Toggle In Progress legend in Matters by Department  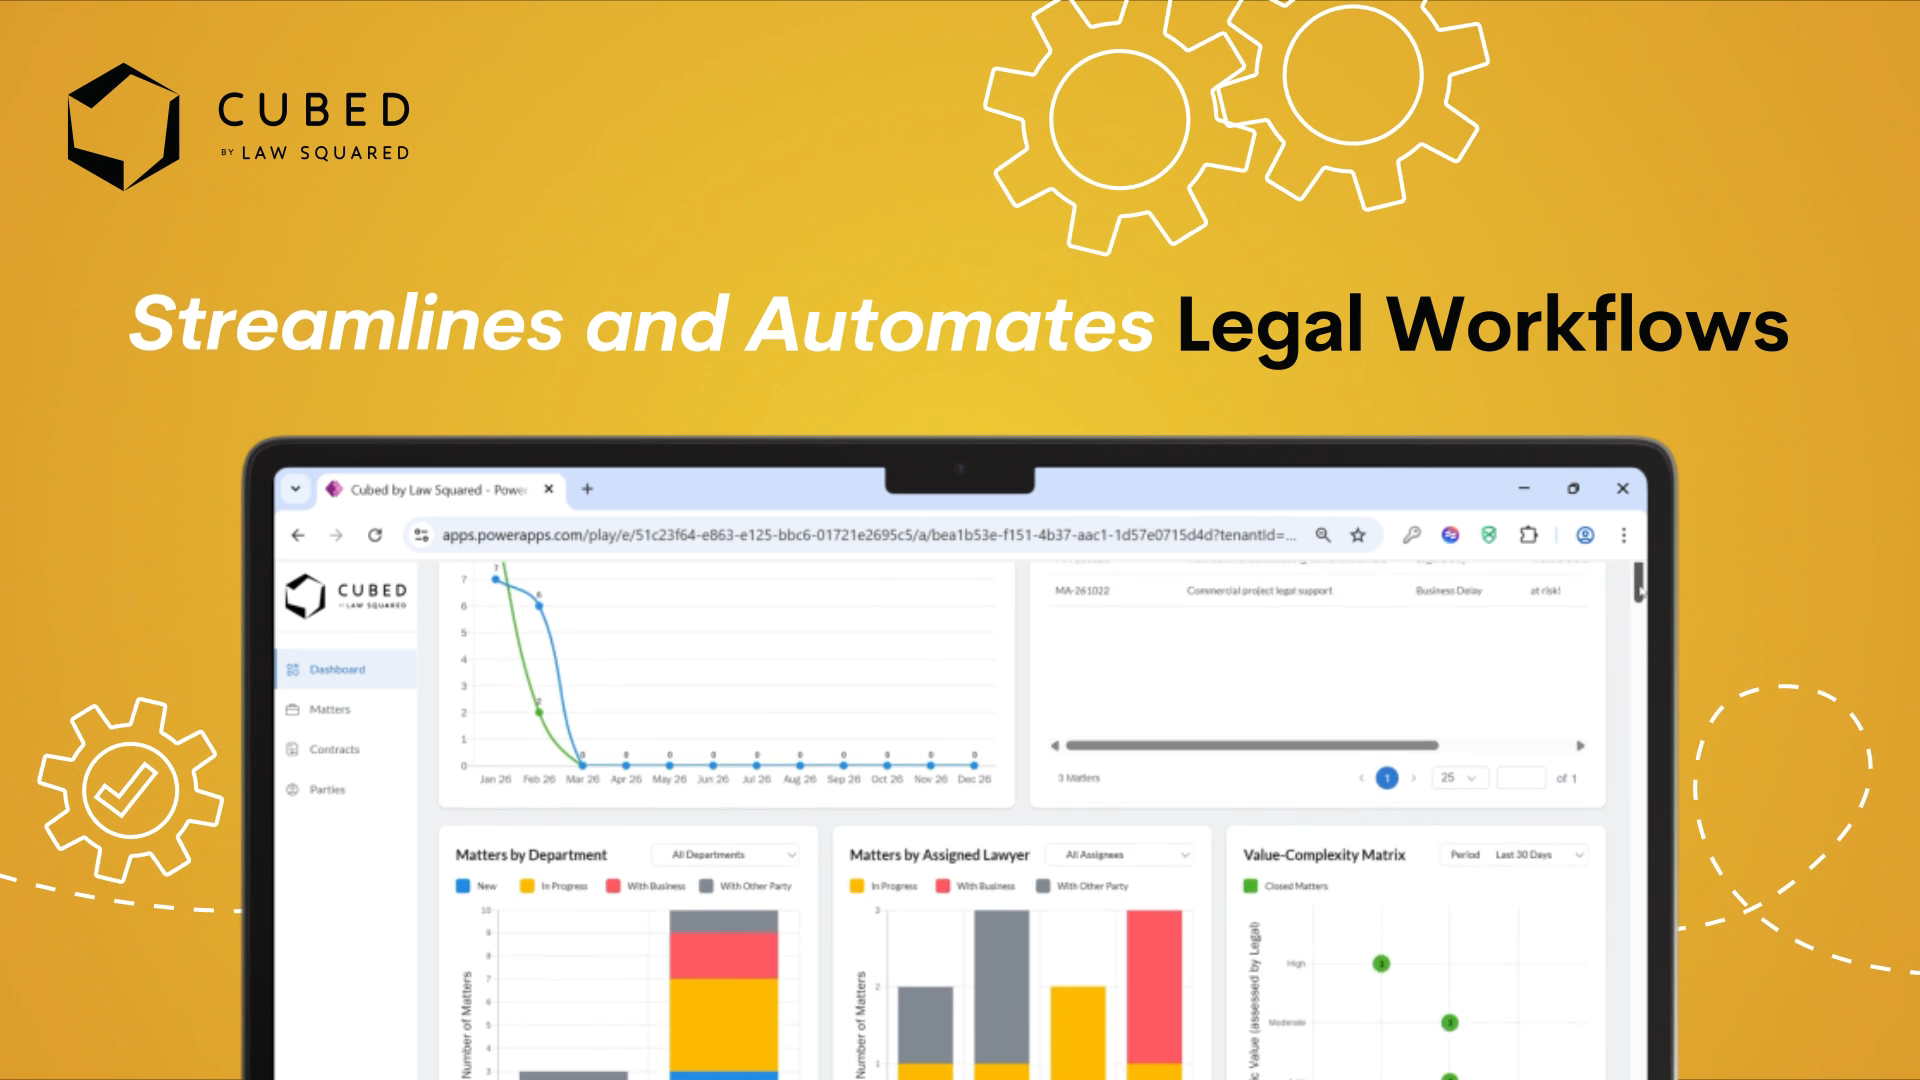tap(554, 886)
